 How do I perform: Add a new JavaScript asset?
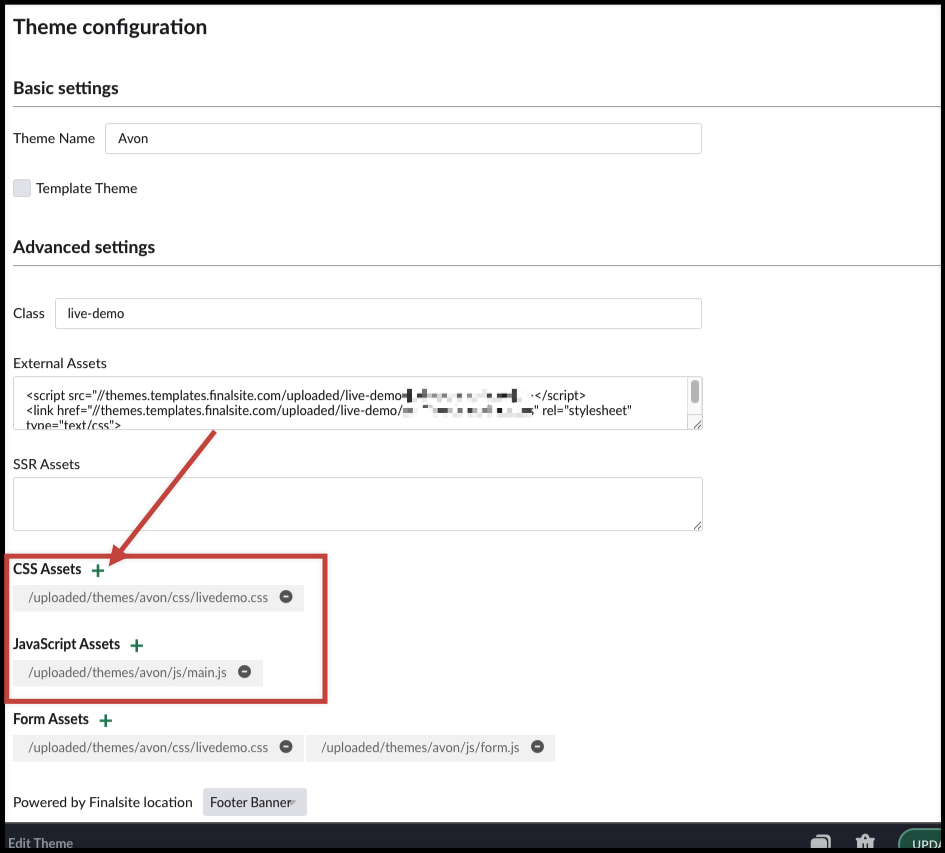pyautogui.click(x=137, y=646)
